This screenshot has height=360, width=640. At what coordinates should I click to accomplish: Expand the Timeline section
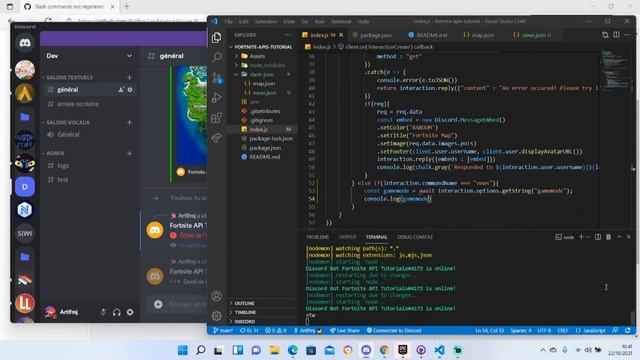[245, 312]
